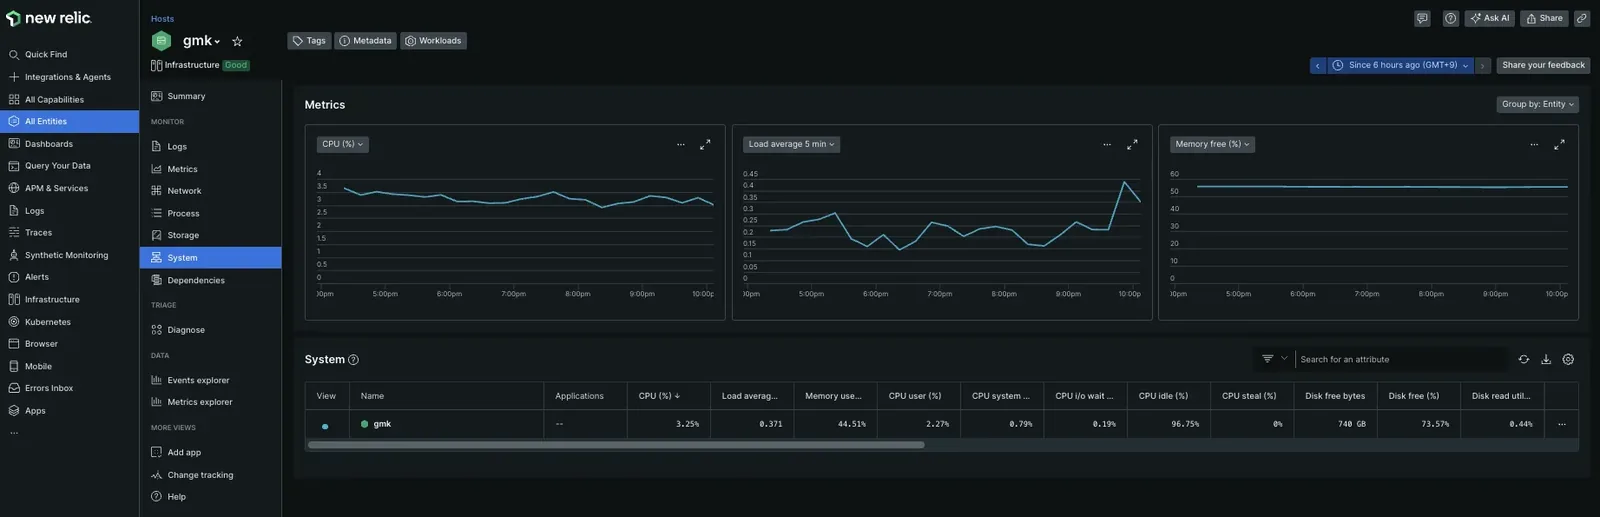The image size is (1600, 517).
Task: Open the gmk host name link in table
Action: [382, 424]
